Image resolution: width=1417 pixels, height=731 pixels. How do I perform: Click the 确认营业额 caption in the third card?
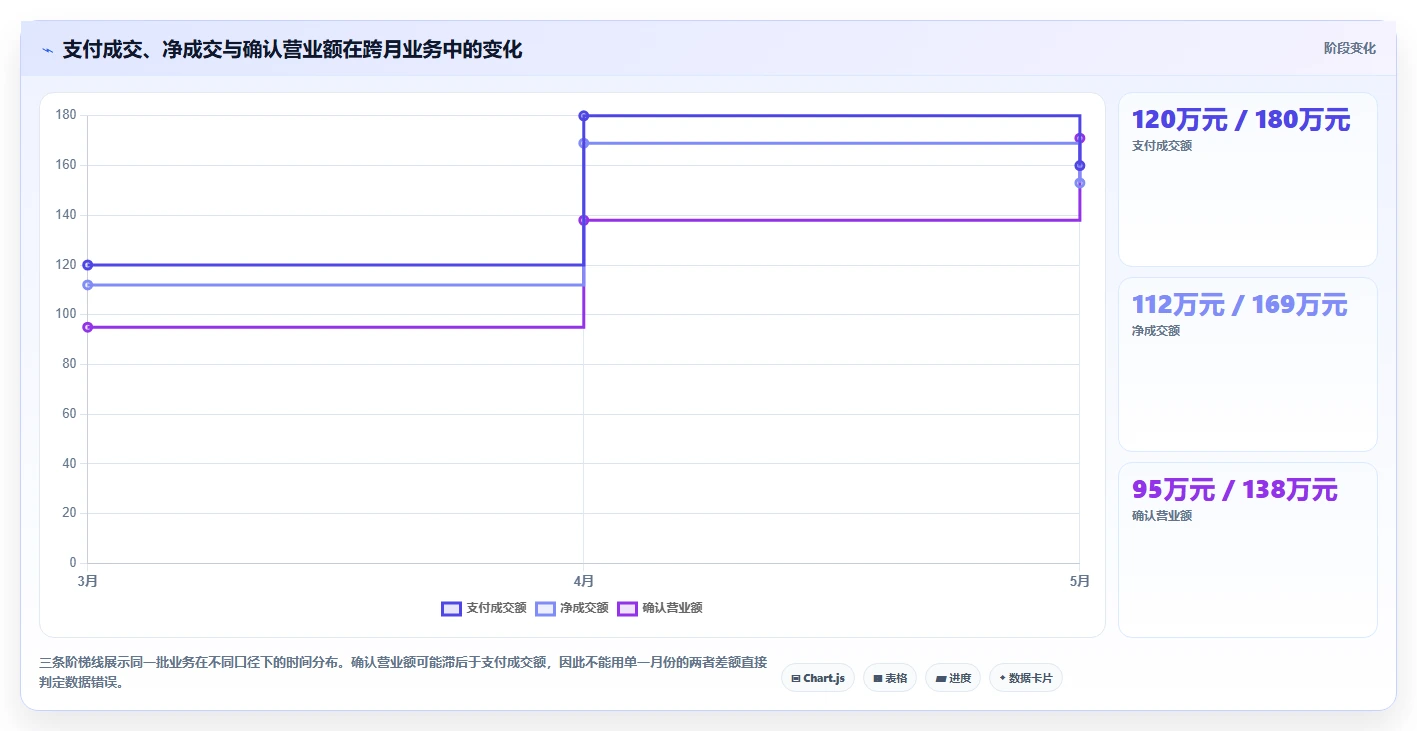[1162, 516]
